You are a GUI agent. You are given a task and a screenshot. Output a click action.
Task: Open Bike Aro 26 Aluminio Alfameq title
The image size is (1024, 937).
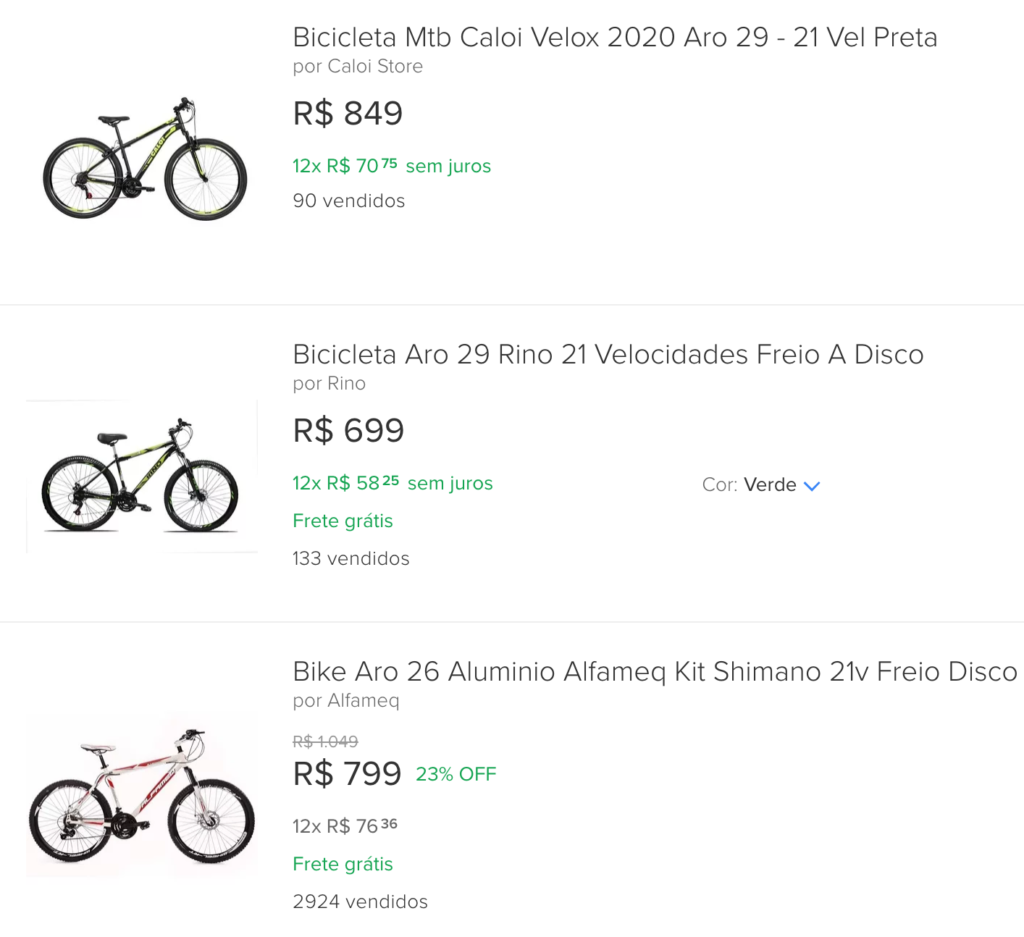[x=654, y=671]
